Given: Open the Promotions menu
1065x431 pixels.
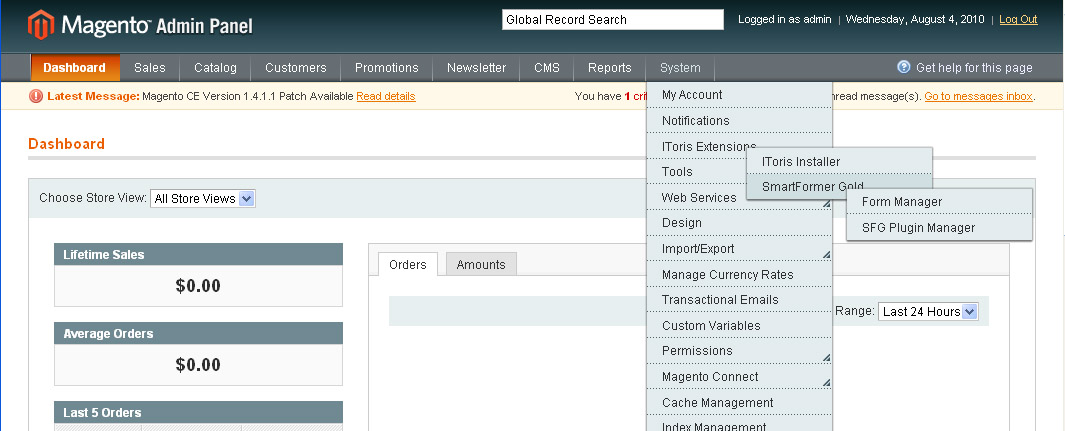Looking at the screenshot, I should [386, 68].
